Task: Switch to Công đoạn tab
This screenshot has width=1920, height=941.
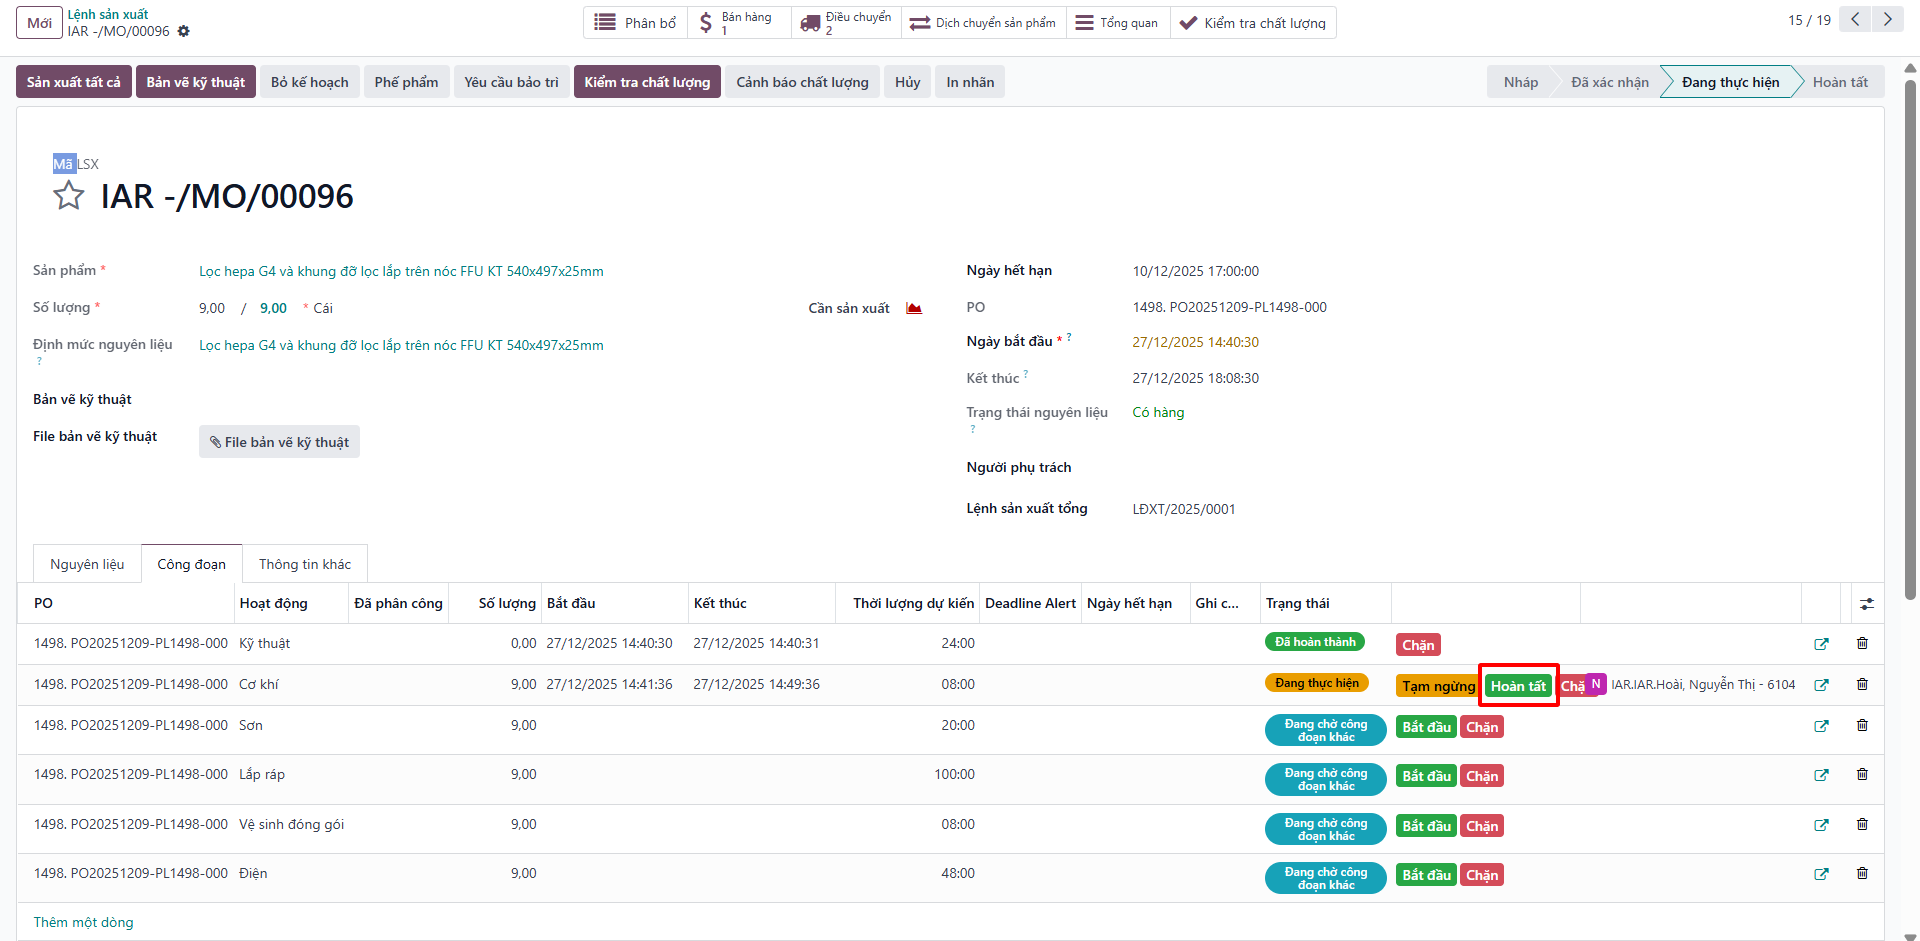Action: pyautogui.click(x=191, y=564)
